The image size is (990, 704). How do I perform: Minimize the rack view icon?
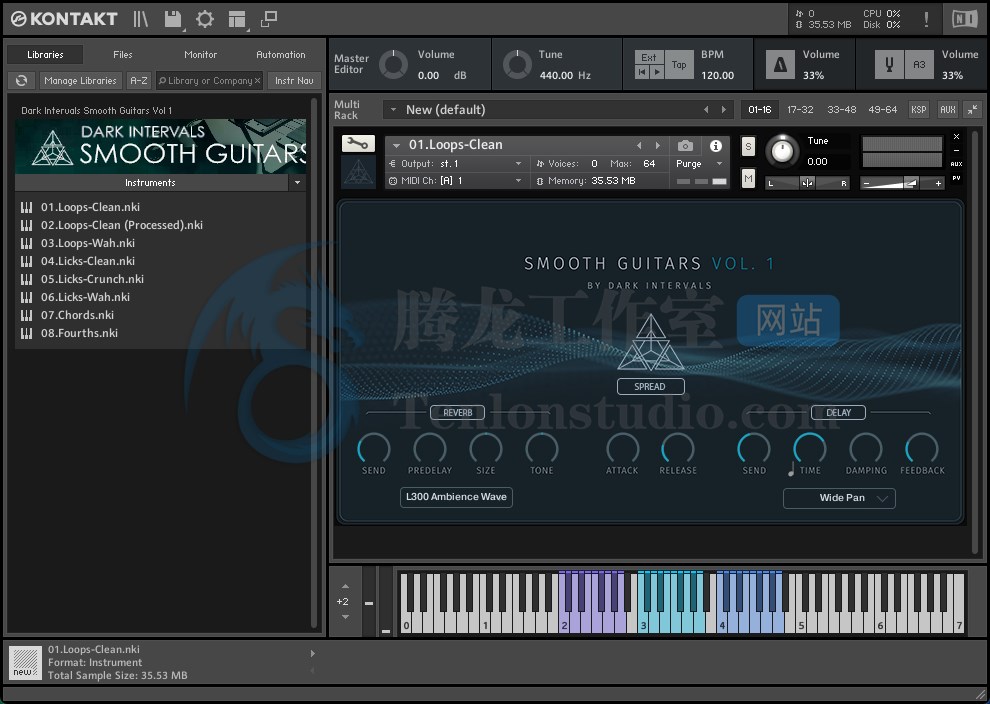[x=972, y=110]
